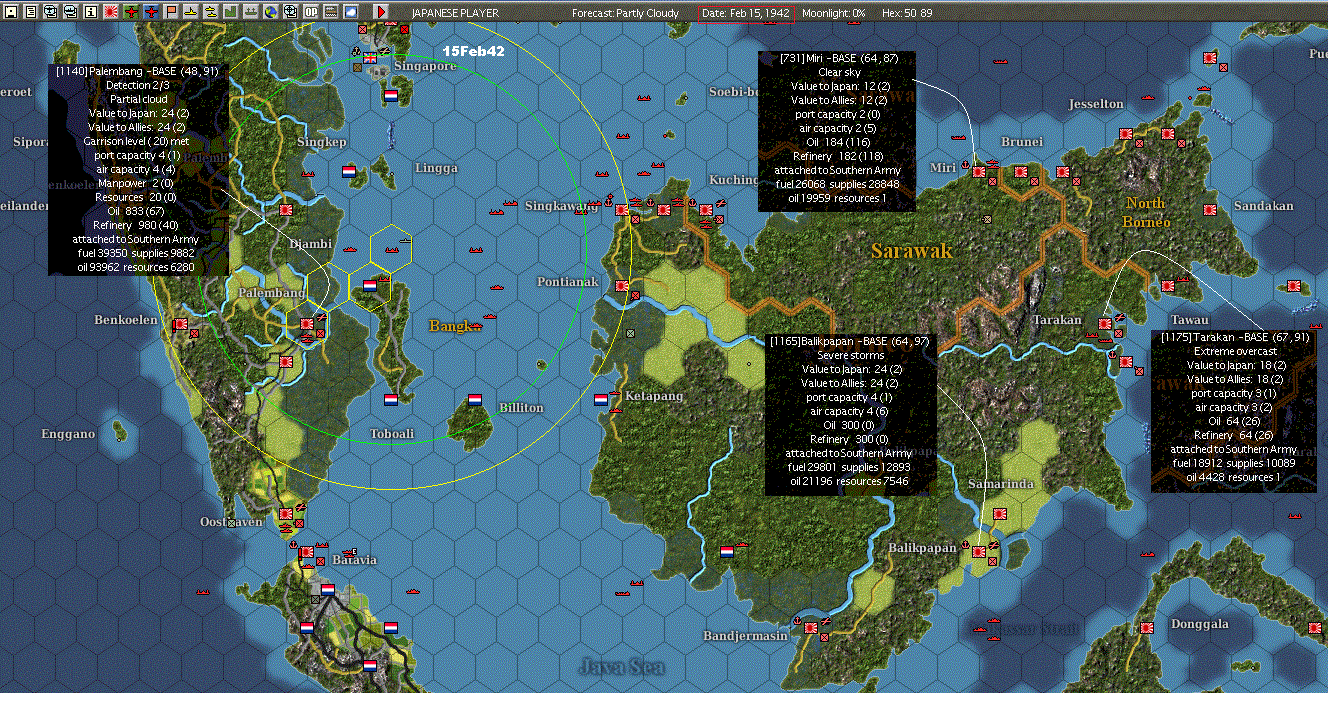Image resolution: width=1333 pixels, height=701 pixels.
Task: Select the British flag base at Singapore
Action: 371,58
